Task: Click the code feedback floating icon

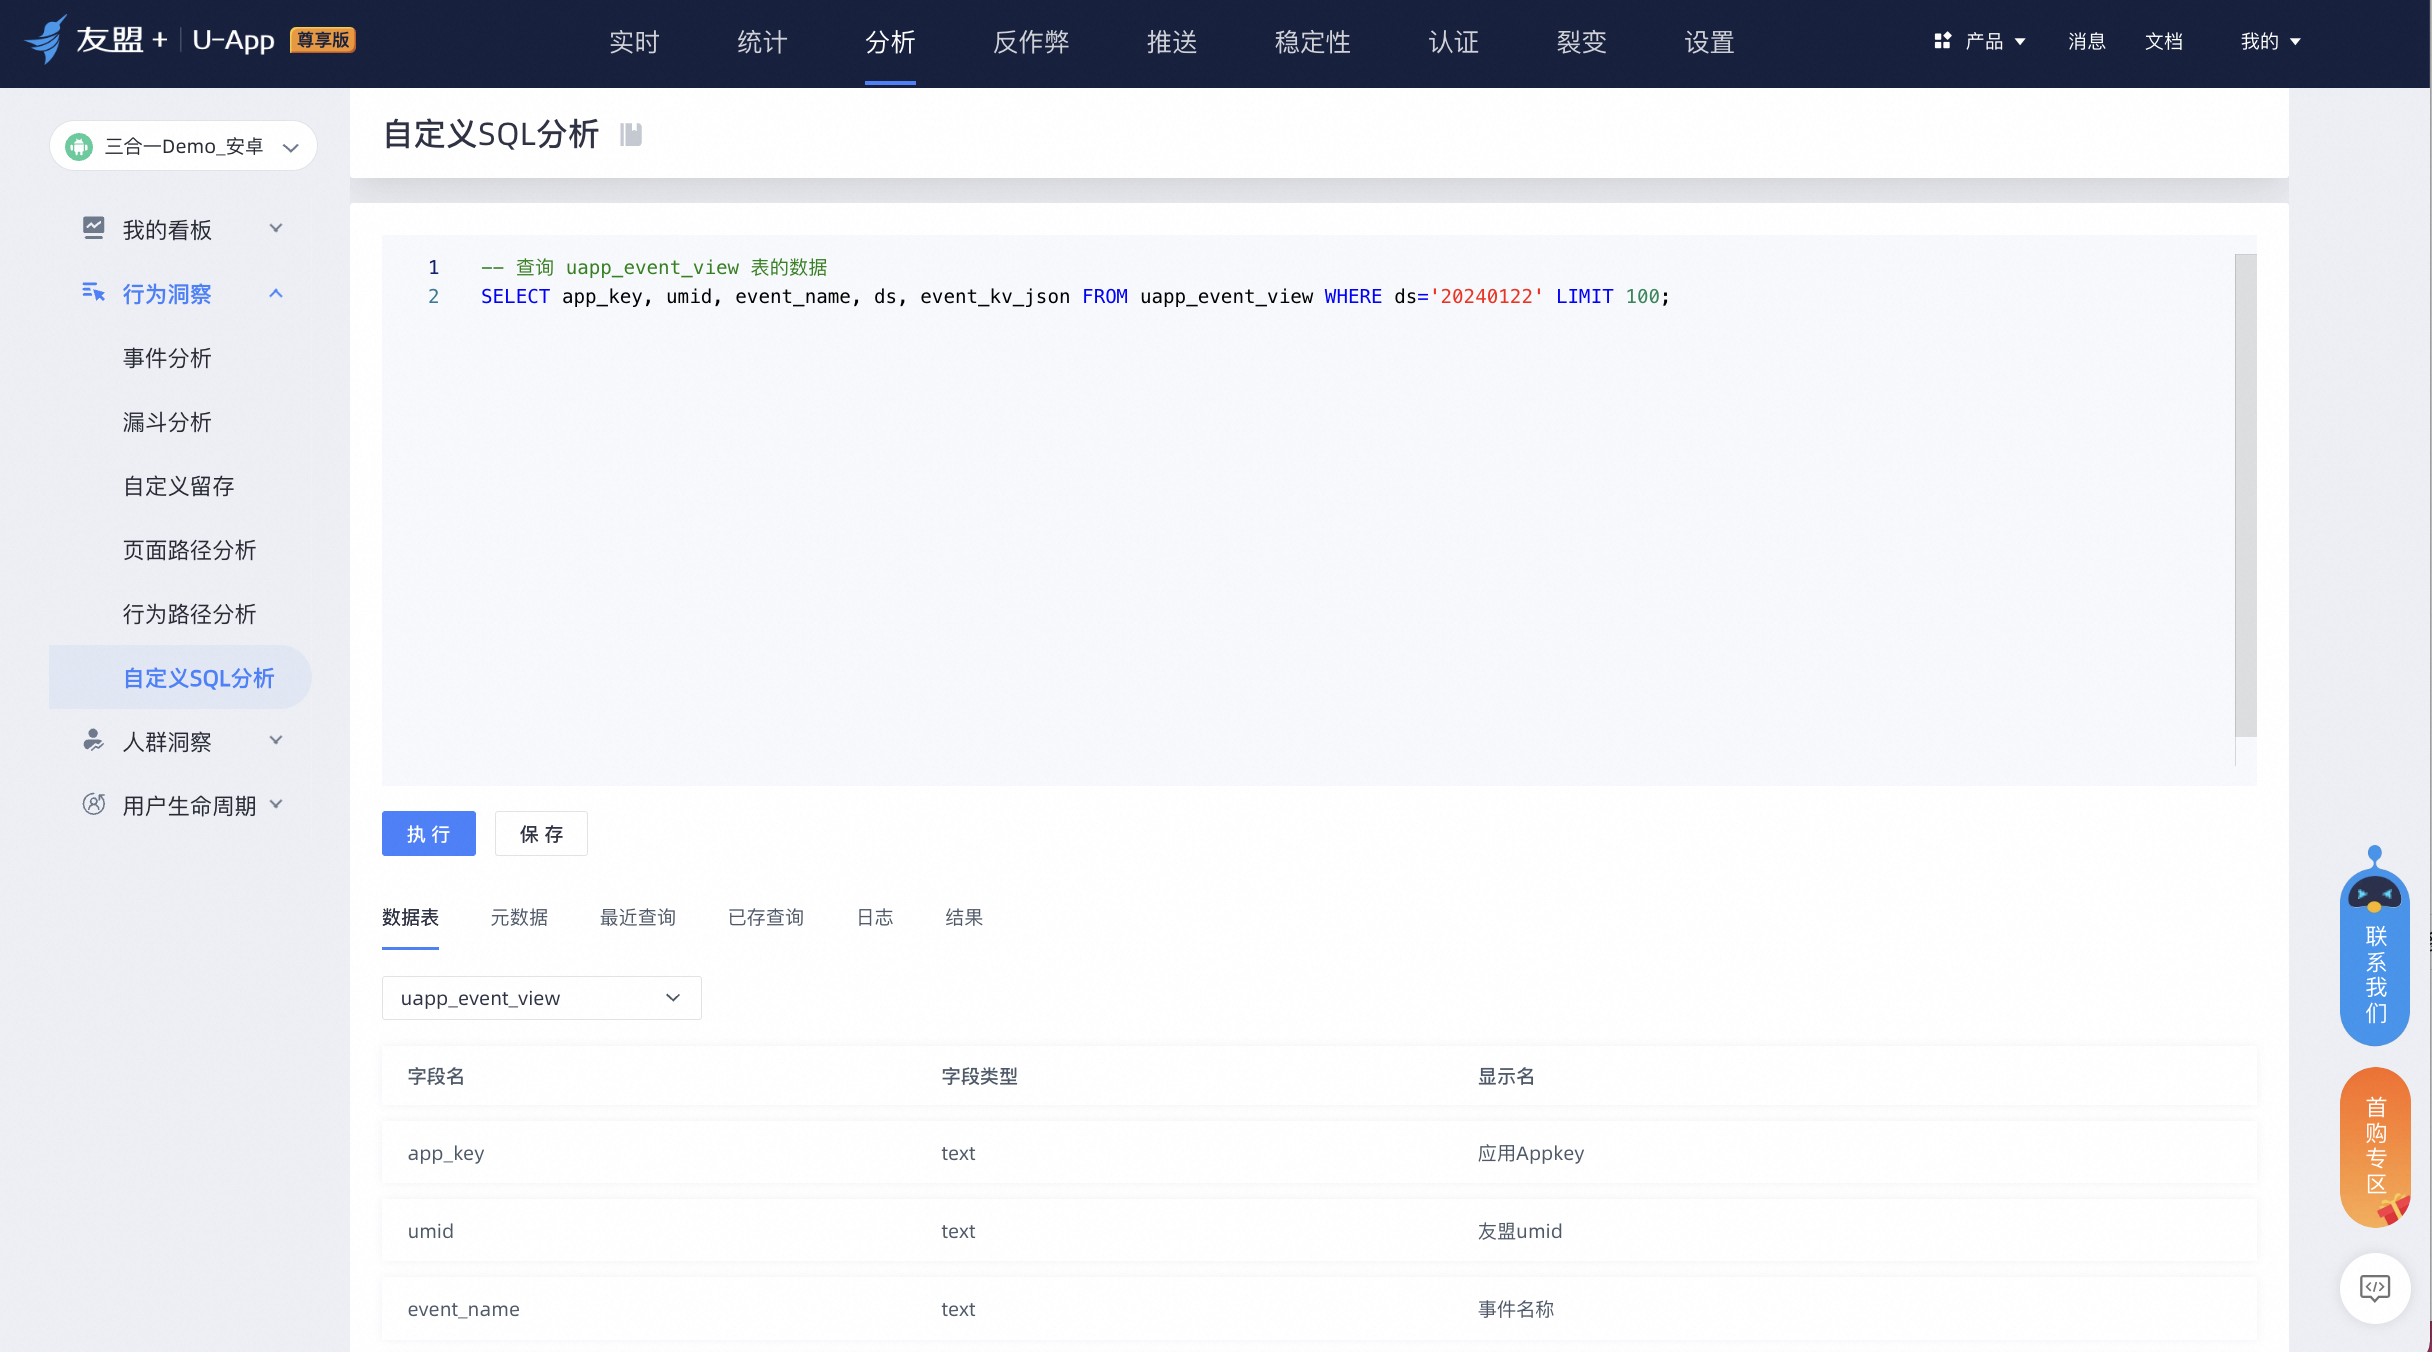Action: click(2375, 1288)
